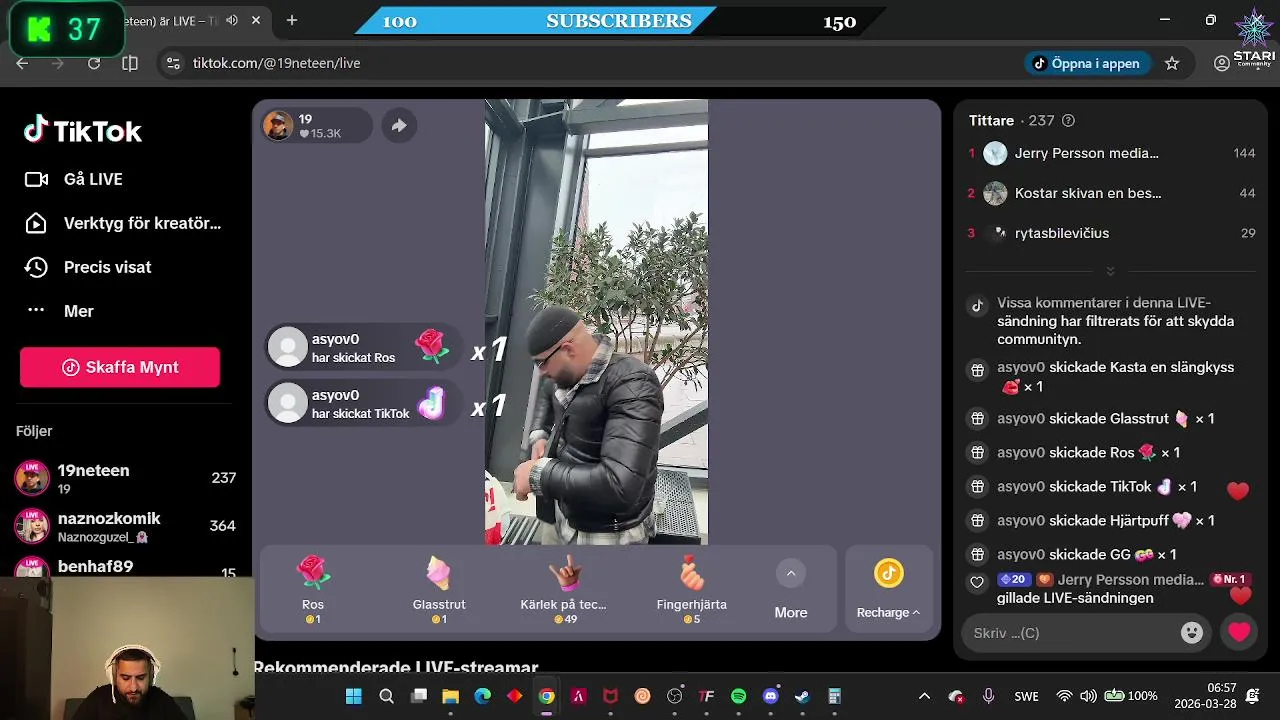This screenshot has width=1280, height=720.
Task: Click the Tittare help question icon
Action: coord(1068,120)
